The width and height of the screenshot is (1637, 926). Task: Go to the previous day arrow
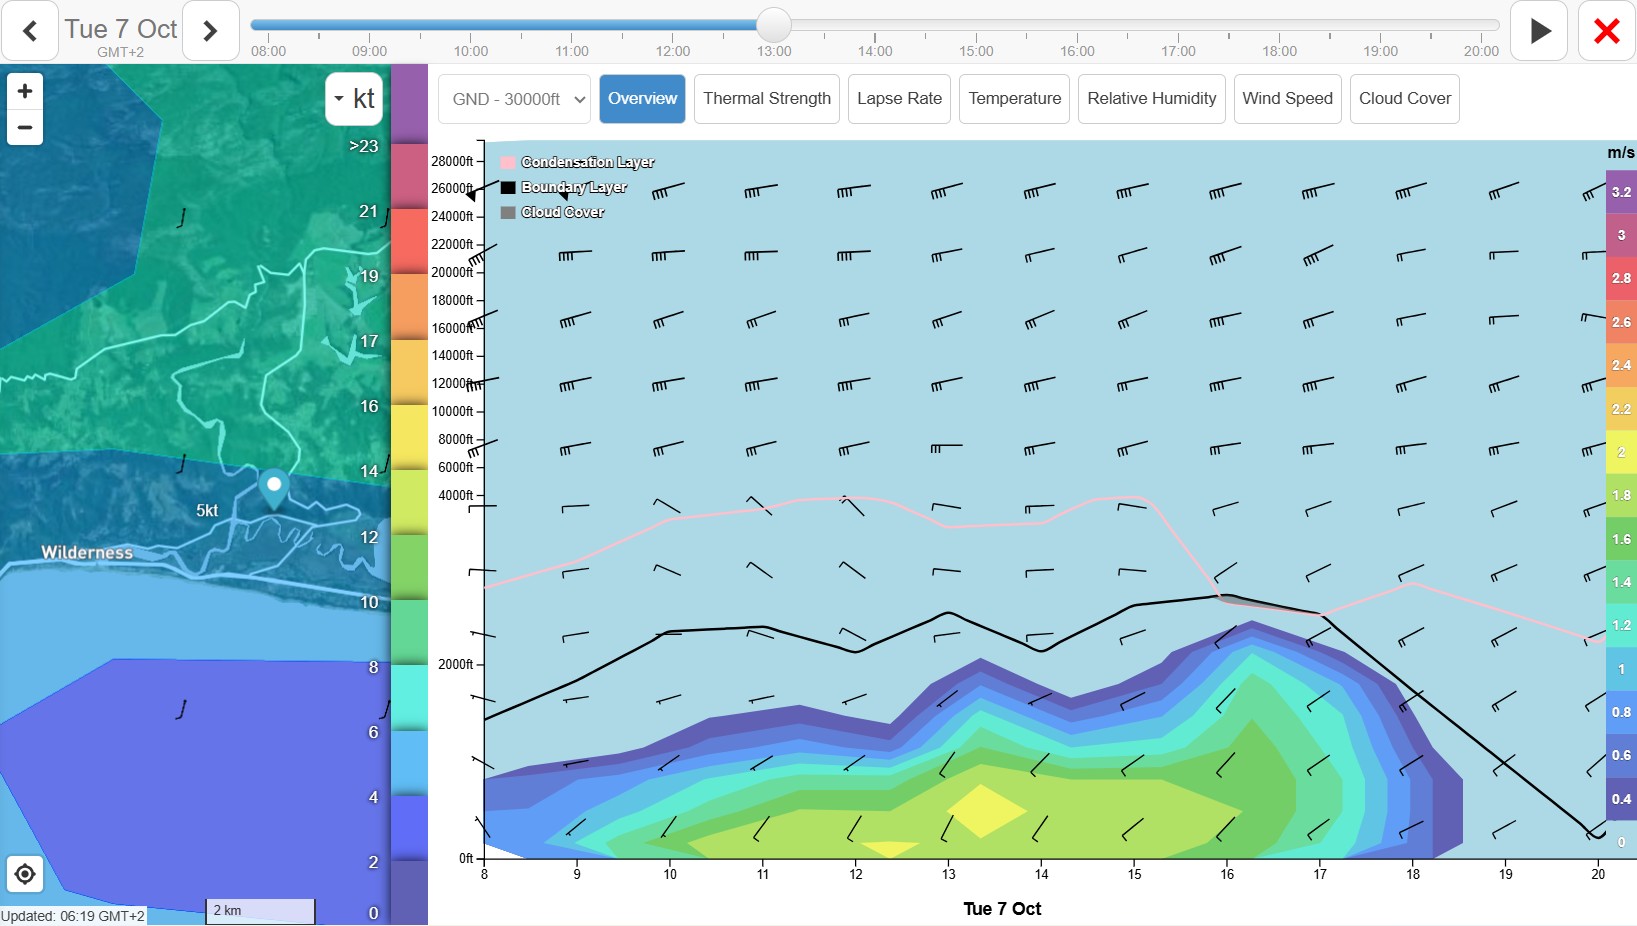click(x=30, y=31)
